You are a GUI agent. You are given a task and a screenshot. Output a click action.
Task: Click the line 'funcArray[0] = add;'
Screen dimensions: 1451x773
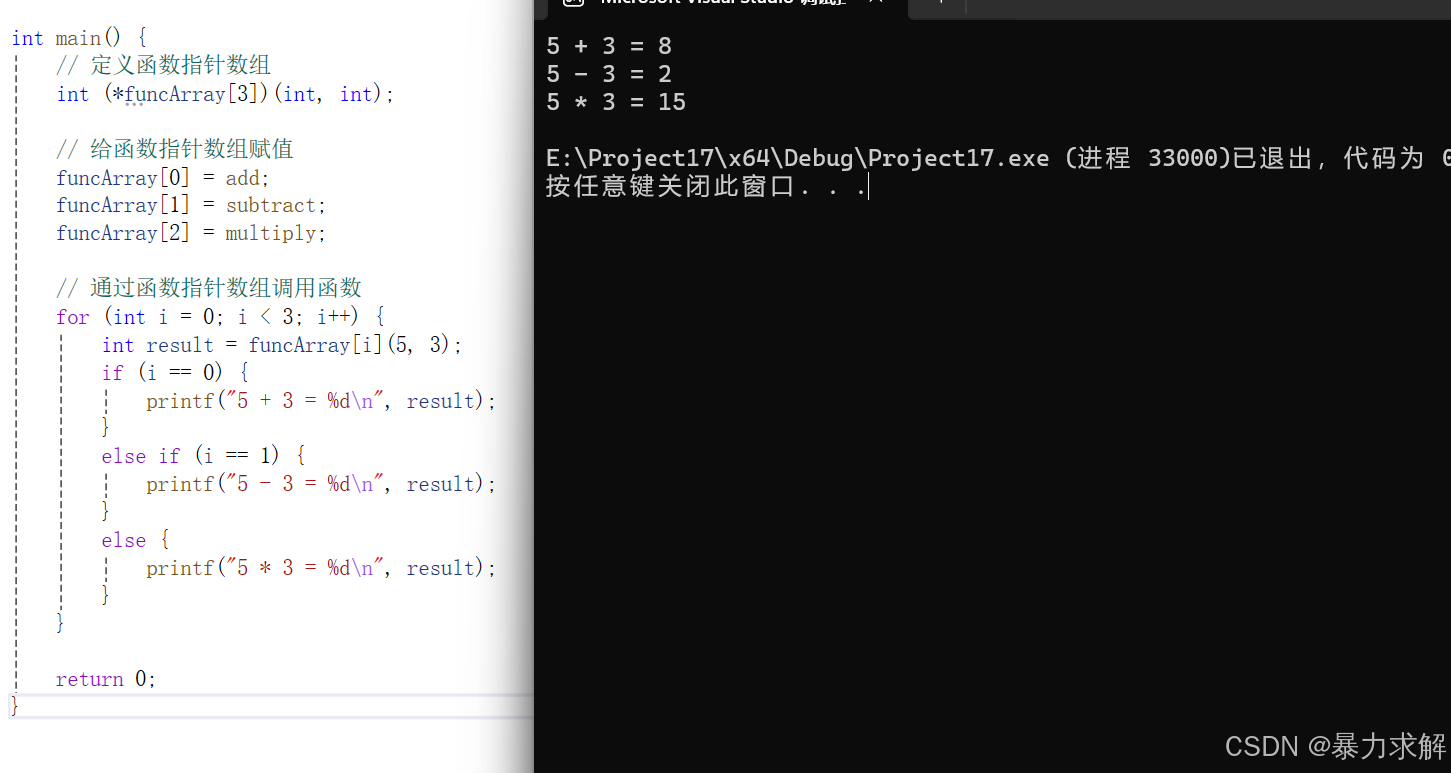[163, 178]
